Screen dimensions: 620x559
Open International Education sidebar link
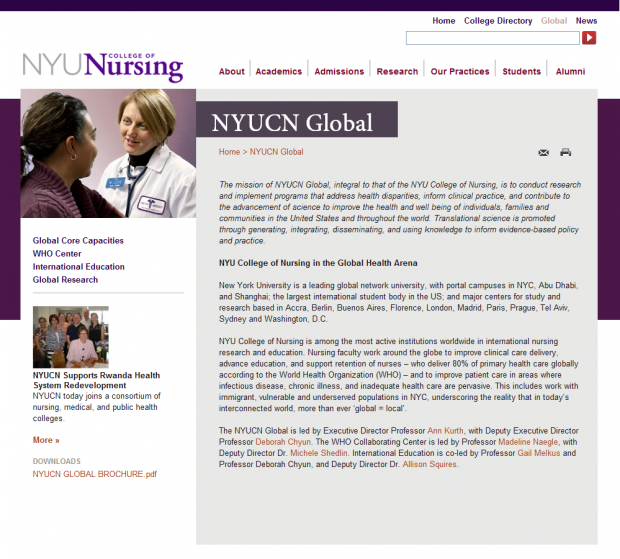point(78,267)
